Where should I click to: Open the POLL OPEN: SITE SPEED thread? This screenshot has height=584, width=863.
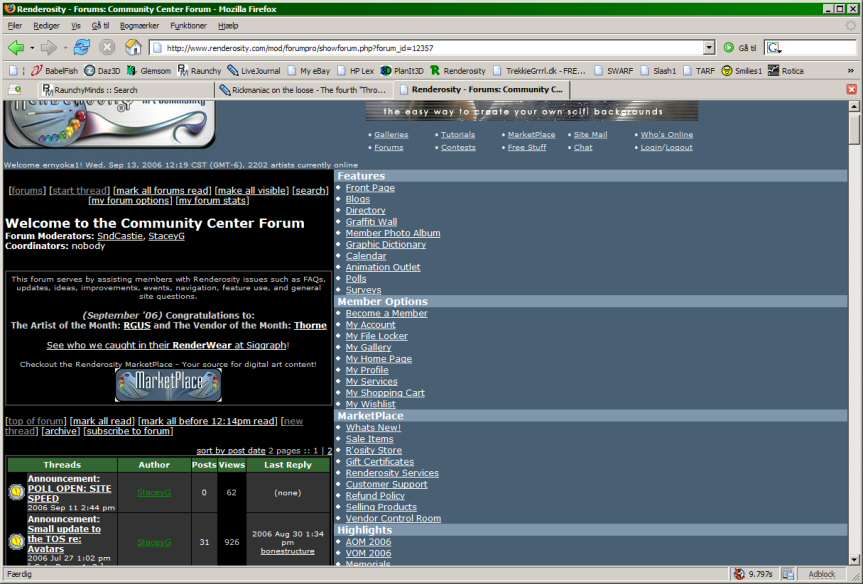pyautogui.click(x=69, y=493)
